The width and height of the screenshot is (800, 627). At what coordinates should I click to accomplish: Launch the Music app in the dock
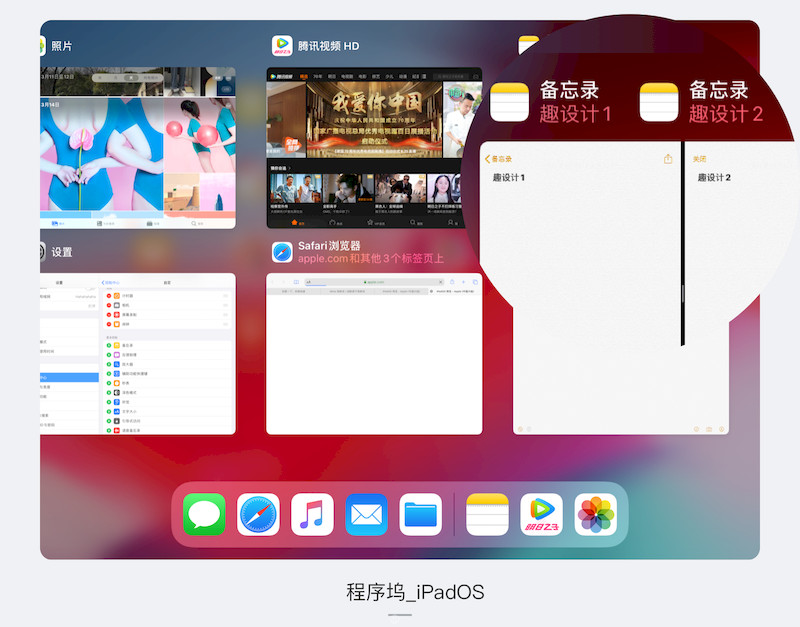[312, 514]
